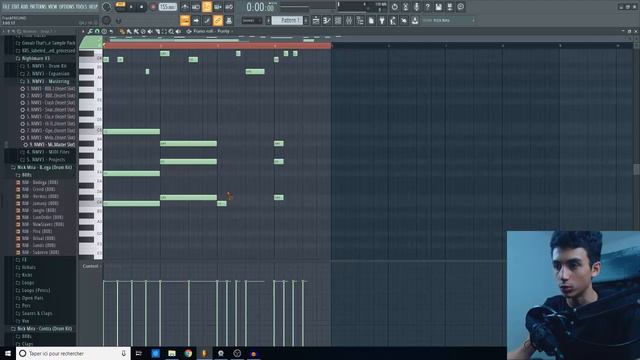Click the Render as audio icon next to Save
640x360 pixels.
click(x=450, y=7)
